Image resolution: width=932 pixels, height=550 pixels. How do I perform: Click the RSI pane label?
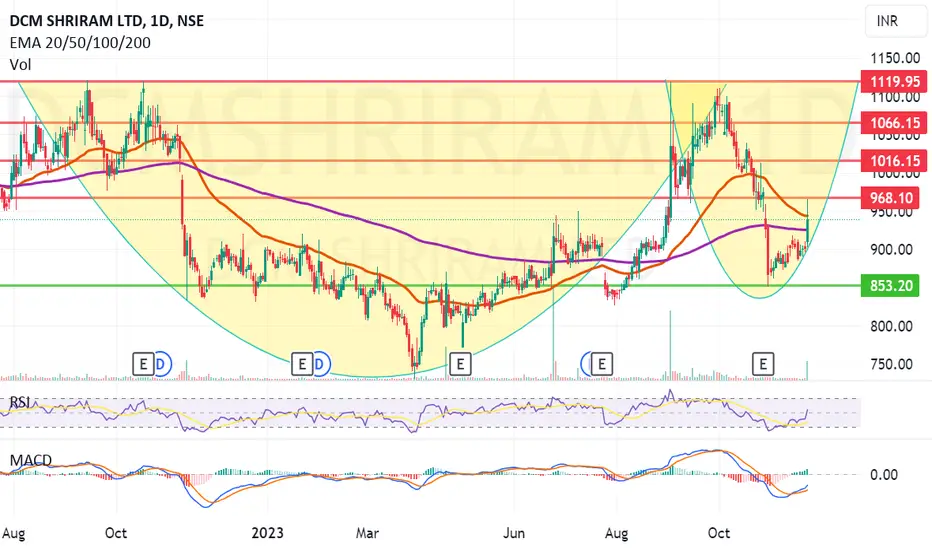20,403
